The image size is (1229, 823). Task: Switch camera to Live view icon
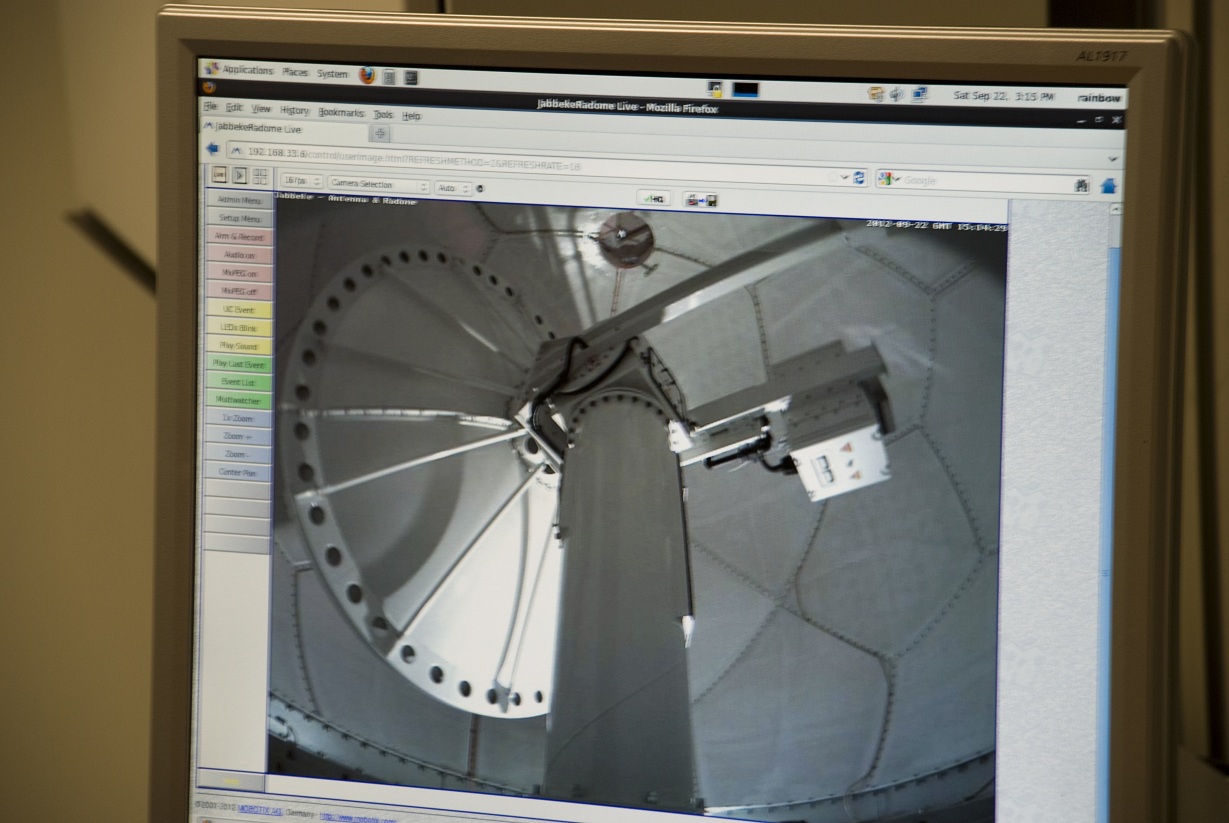click(x=218, y=174)
